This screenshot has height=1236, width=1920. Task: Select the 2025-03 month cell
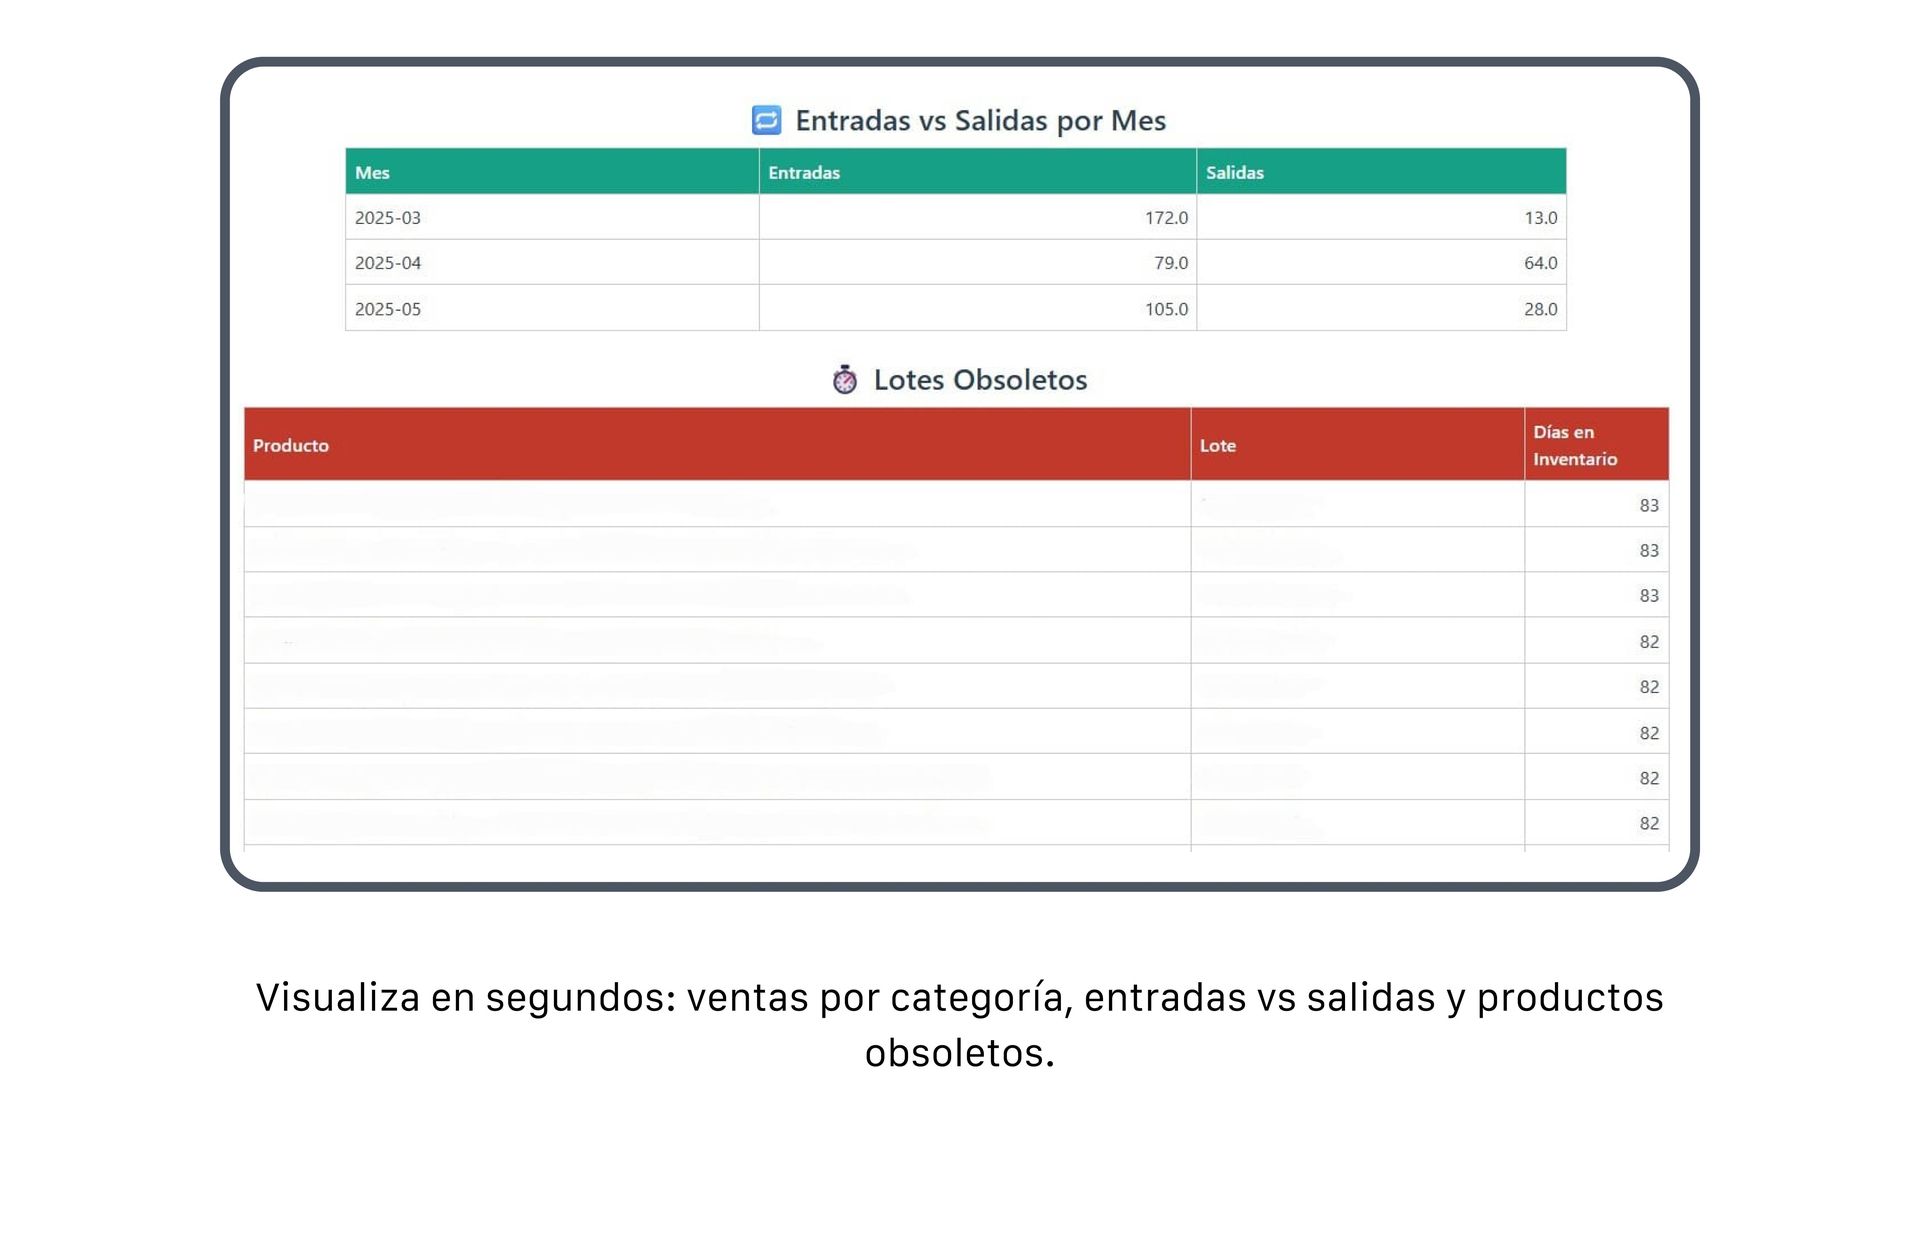coord(388,217)
